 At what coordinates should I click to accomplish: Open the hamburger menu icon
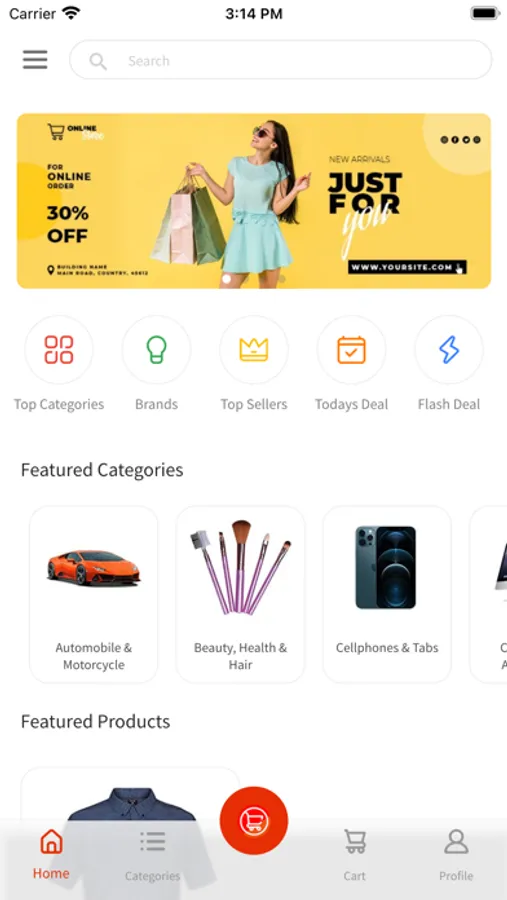click(35, 60)
